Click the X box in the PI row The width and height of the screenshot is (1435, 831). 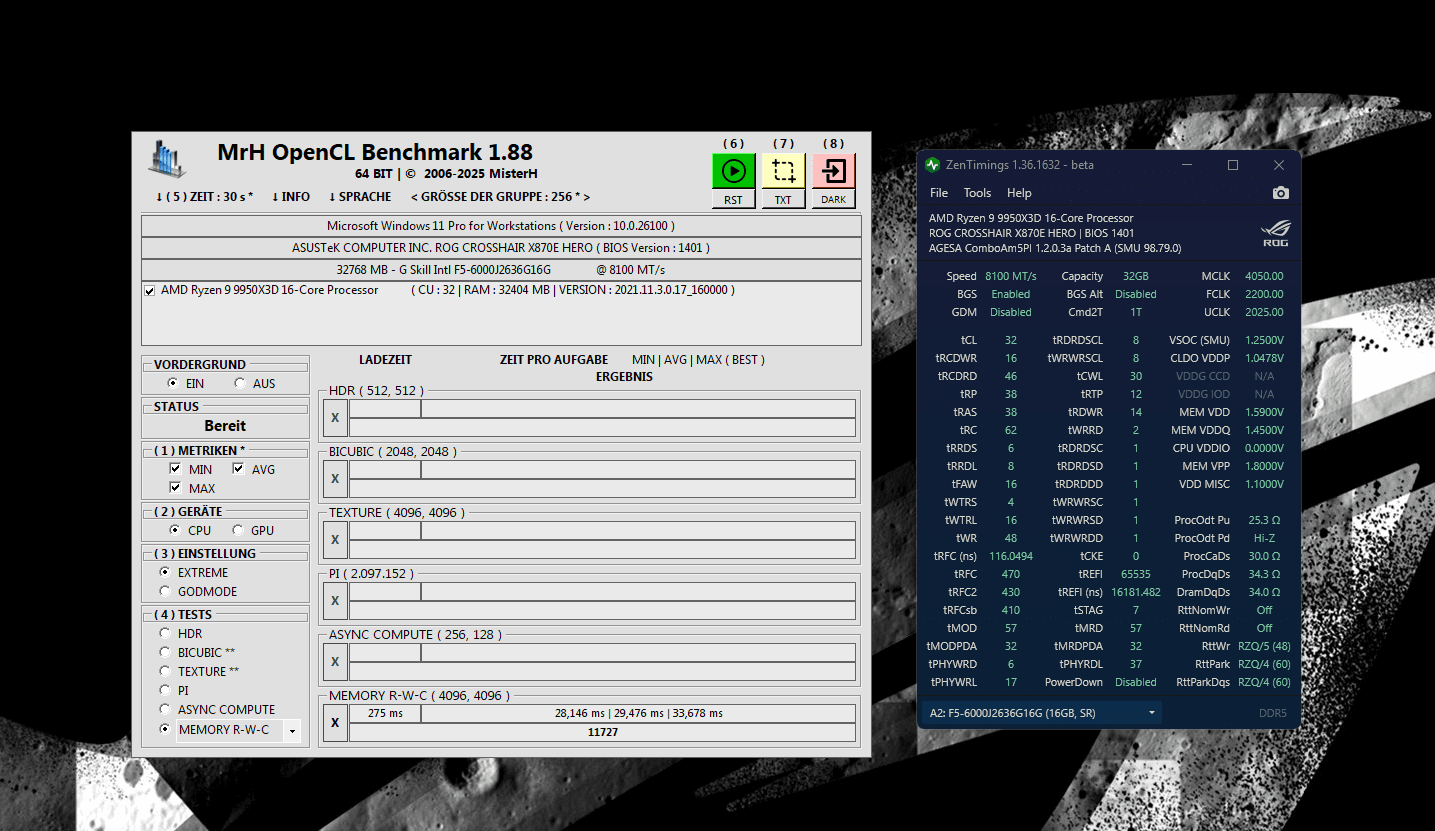pos(335,601)
